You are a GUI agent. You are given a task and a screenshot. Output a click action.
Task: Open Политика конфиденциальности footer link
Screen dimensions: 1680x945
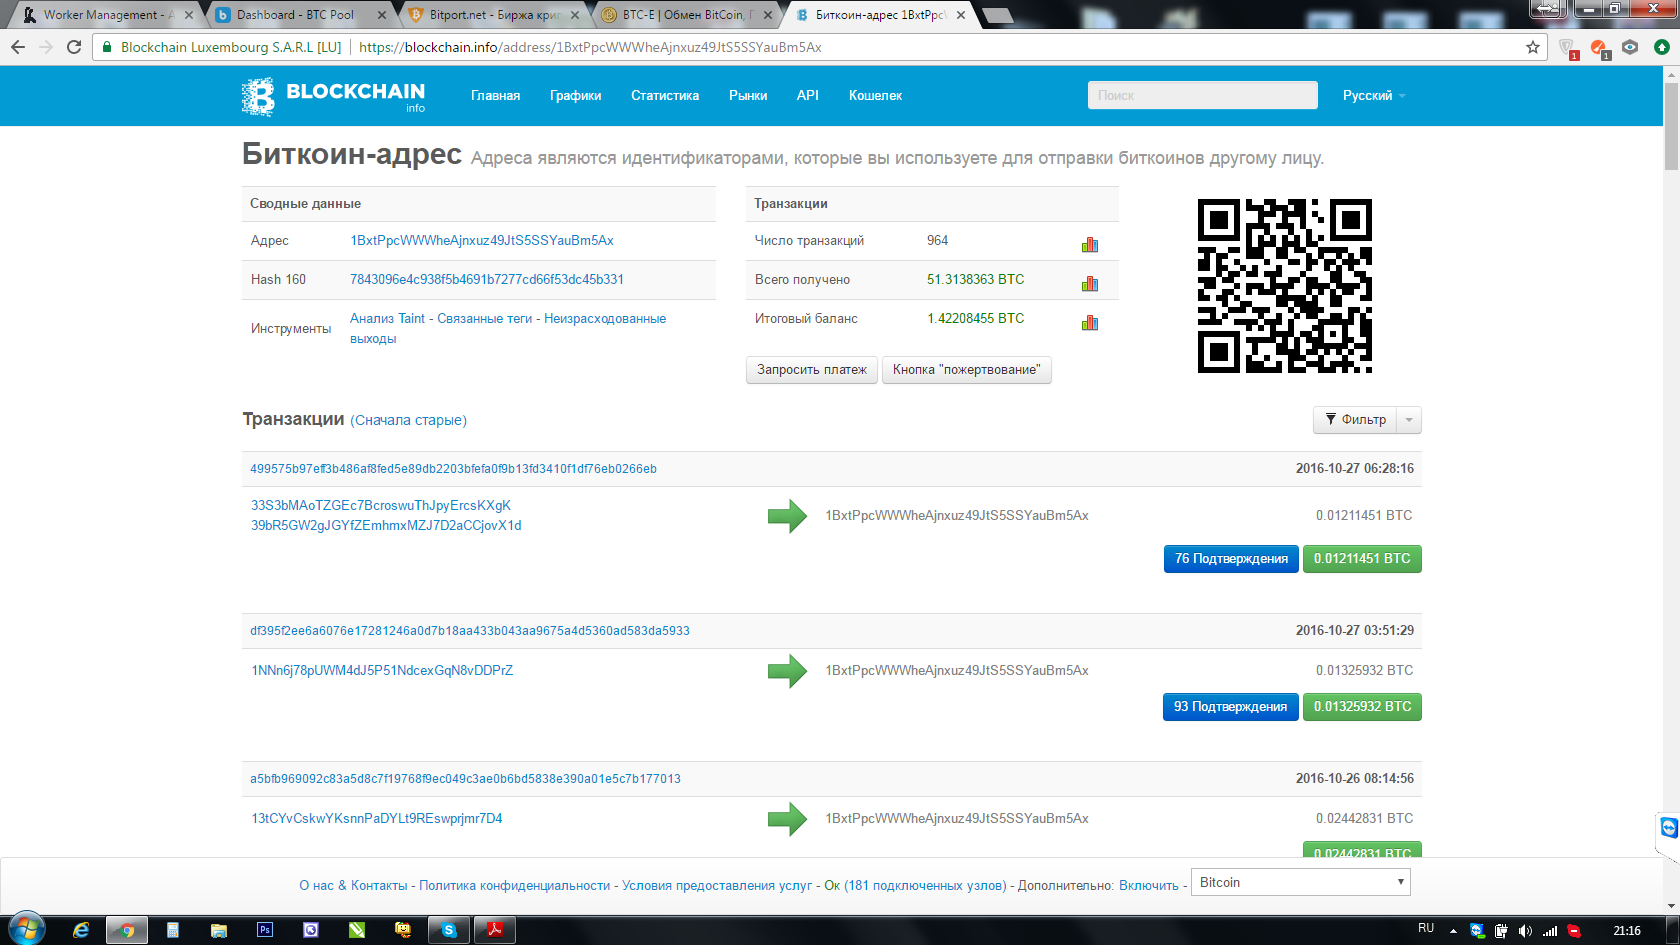click(515, 886)
